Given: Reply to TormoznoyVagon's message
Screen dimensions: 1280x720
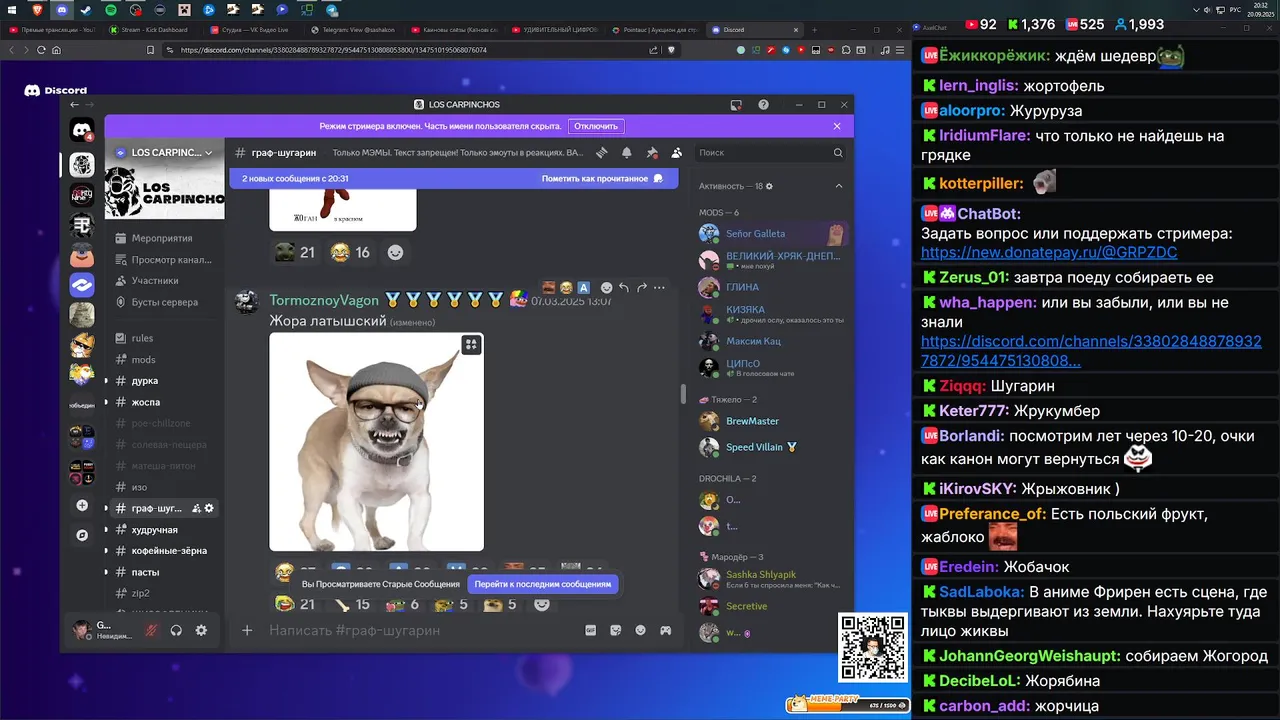Looking at the screenshot, I should coord(624,288).
